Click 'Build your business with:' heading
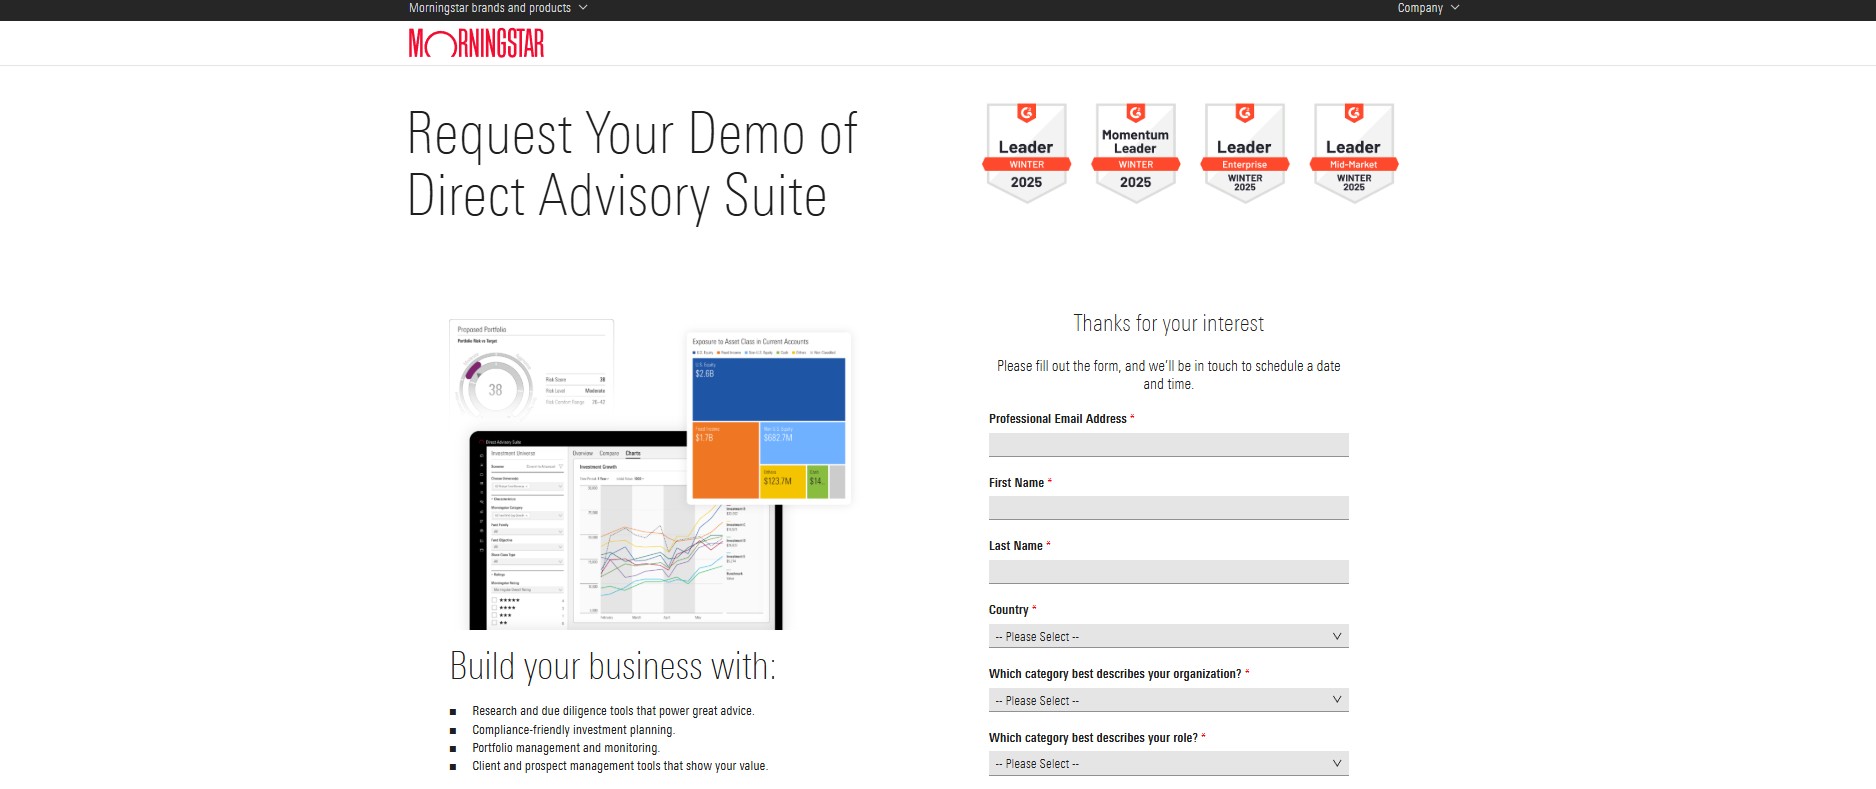The width and height of the screenshot is (1876, 789). 613,666
